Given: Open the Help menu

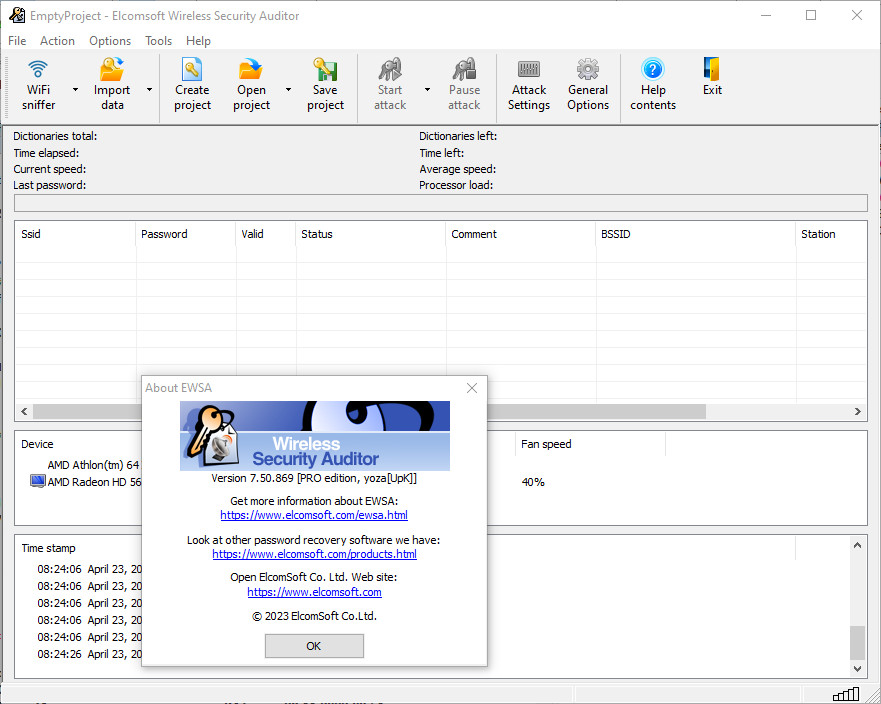Looking at the screenshot, I should tap(198, 41).
